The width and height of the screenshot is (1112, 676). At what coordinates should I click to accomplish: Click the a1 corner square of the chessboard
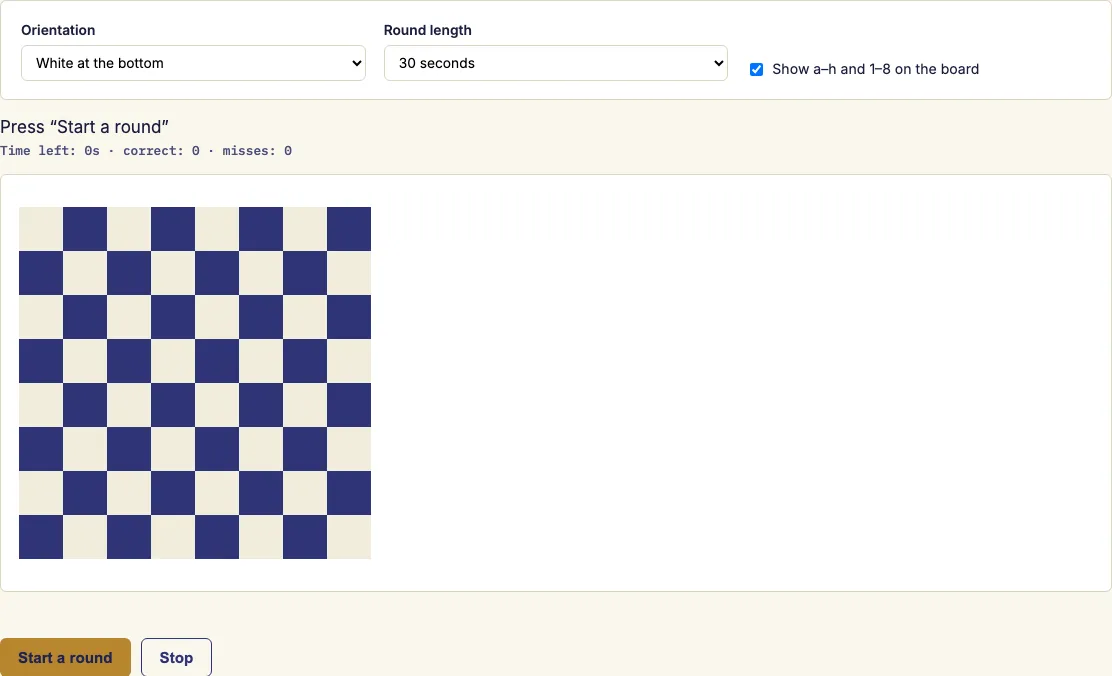(41, 537)
